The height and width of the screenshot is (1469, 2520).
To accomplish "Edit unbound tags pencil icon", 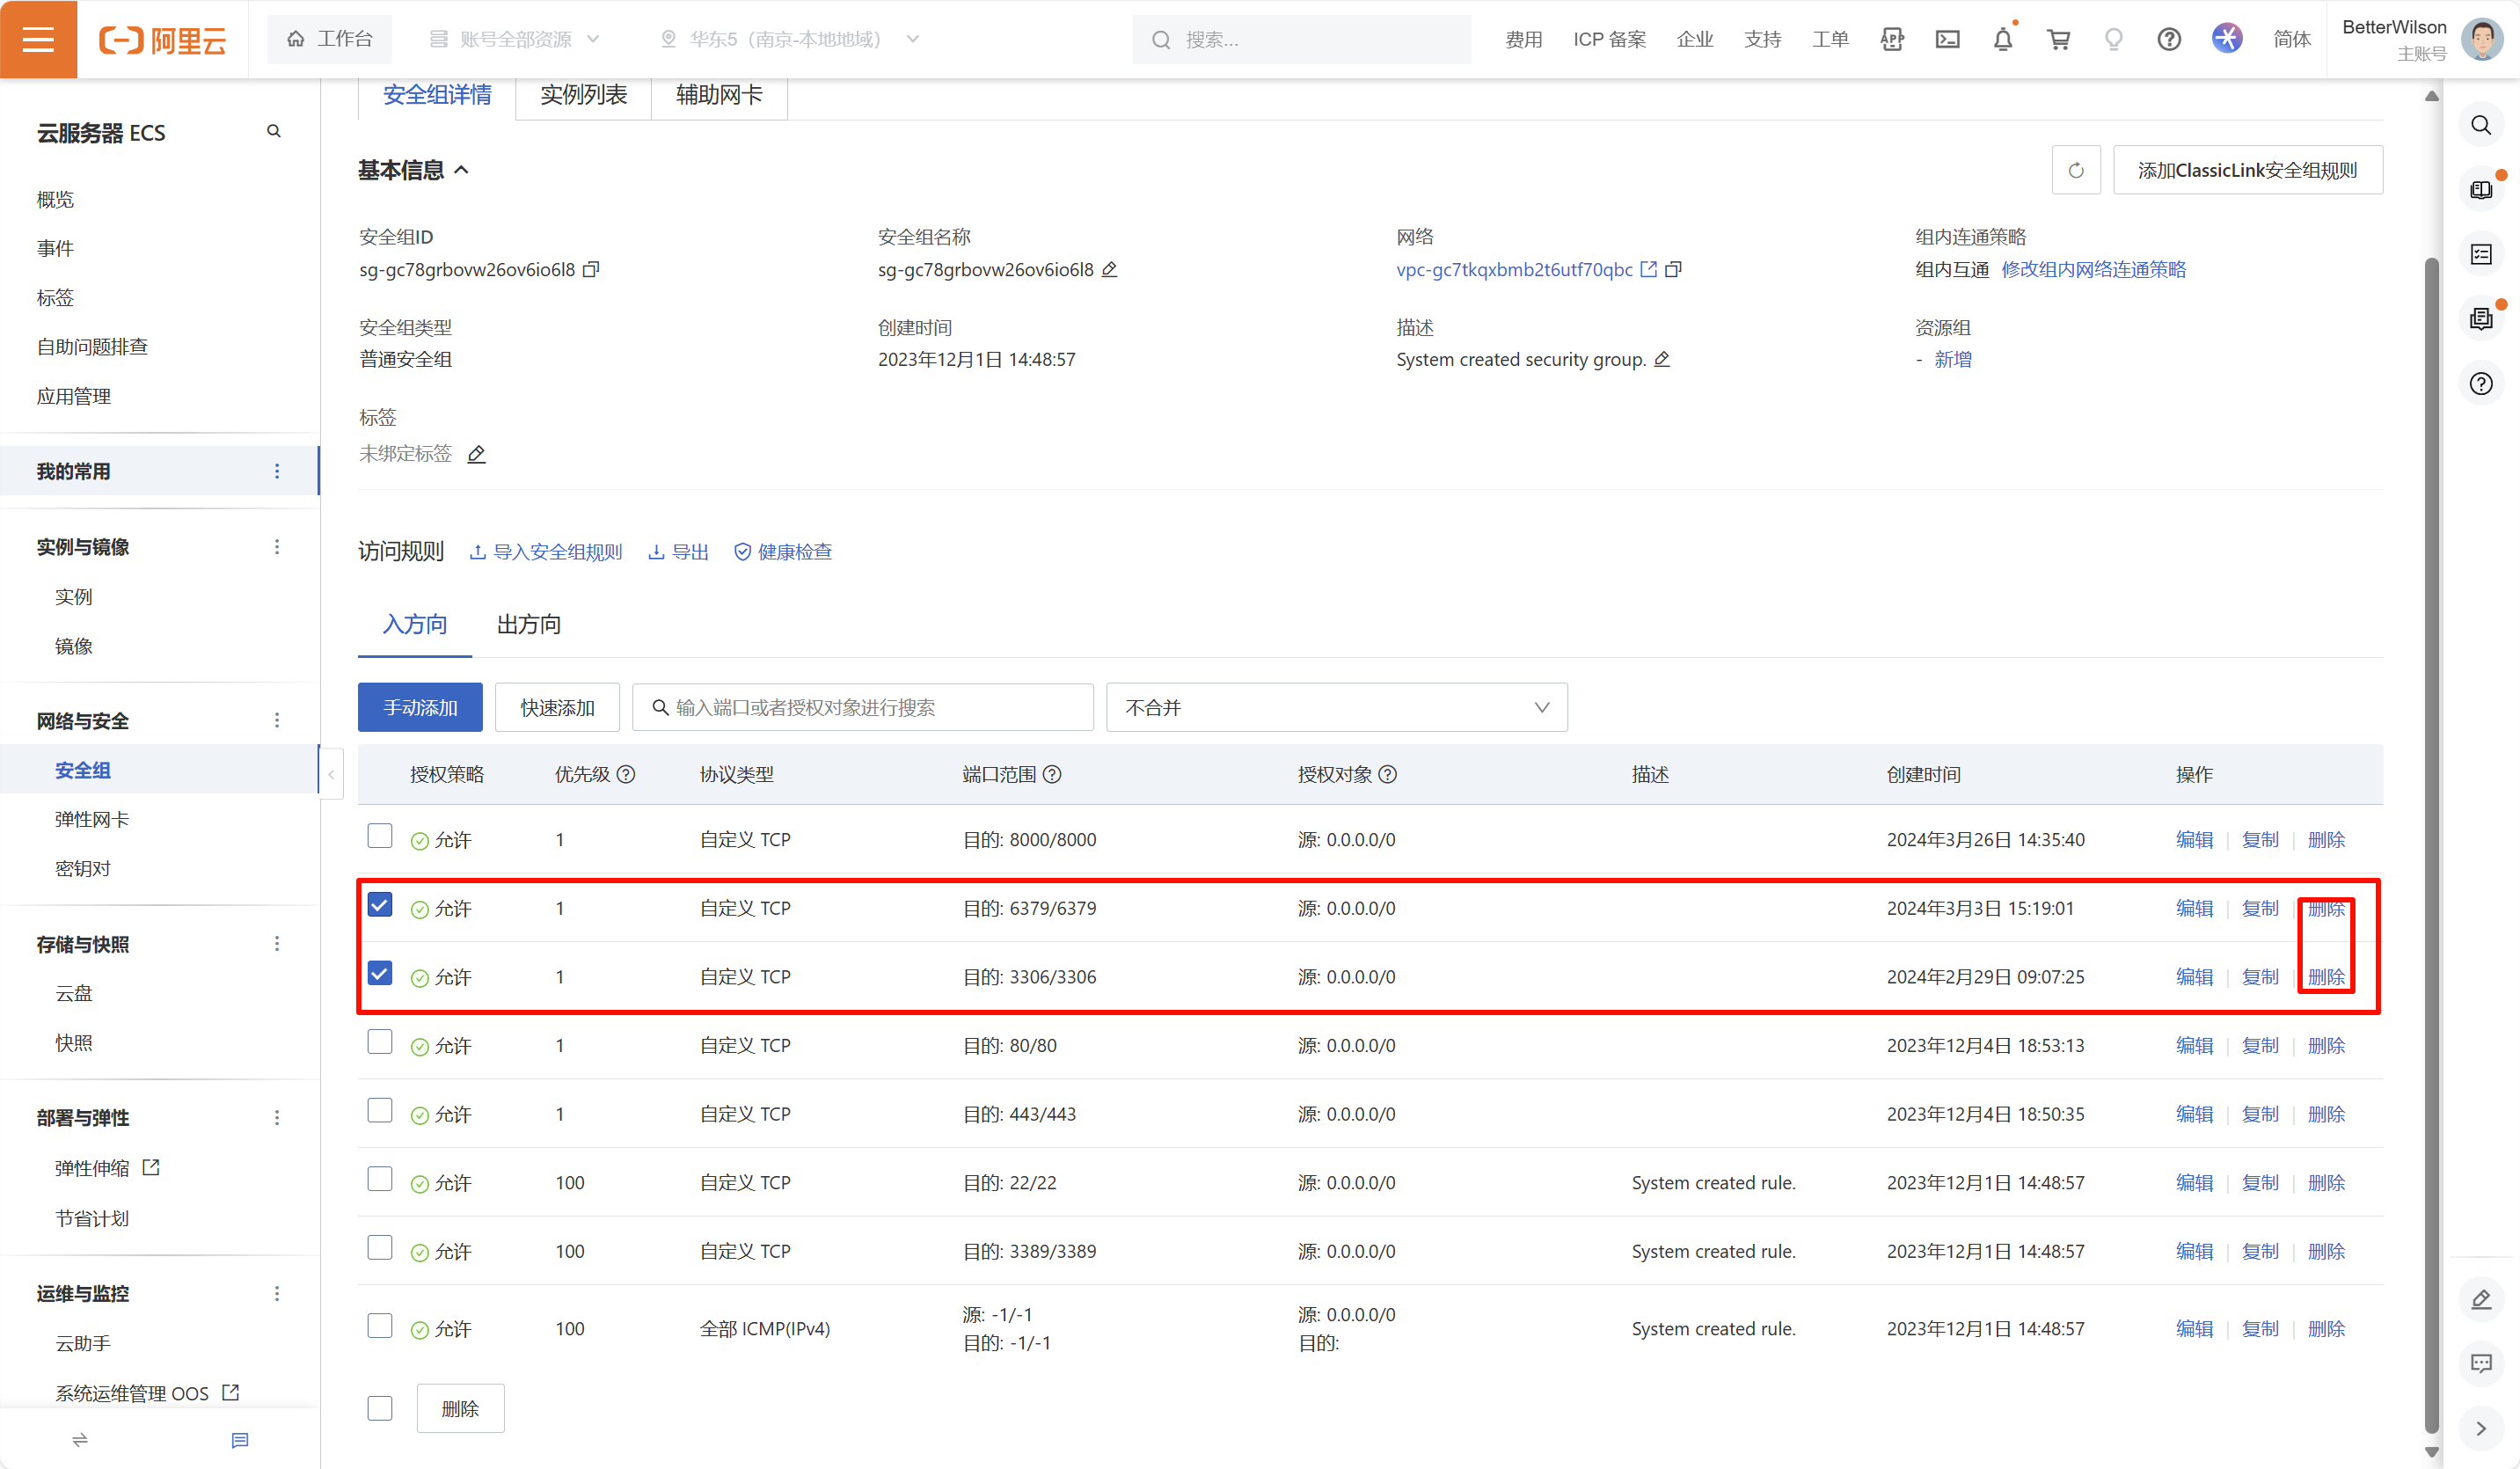I will (x=477, y=454).
